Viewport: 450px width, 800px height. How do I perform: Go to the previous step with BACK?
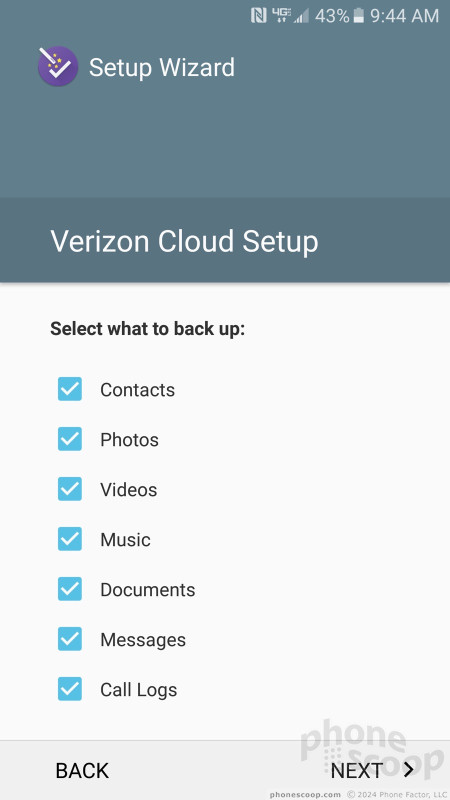tap(82, 770)
